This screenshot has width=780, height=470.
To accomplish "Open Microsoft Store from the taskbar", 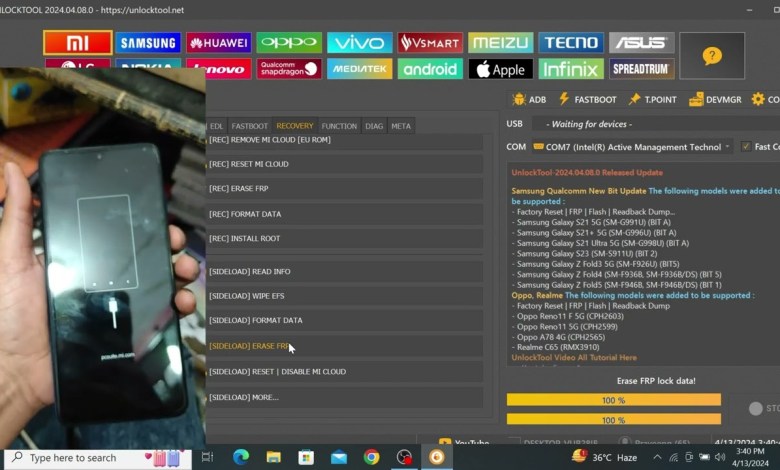I will point(306,457).
